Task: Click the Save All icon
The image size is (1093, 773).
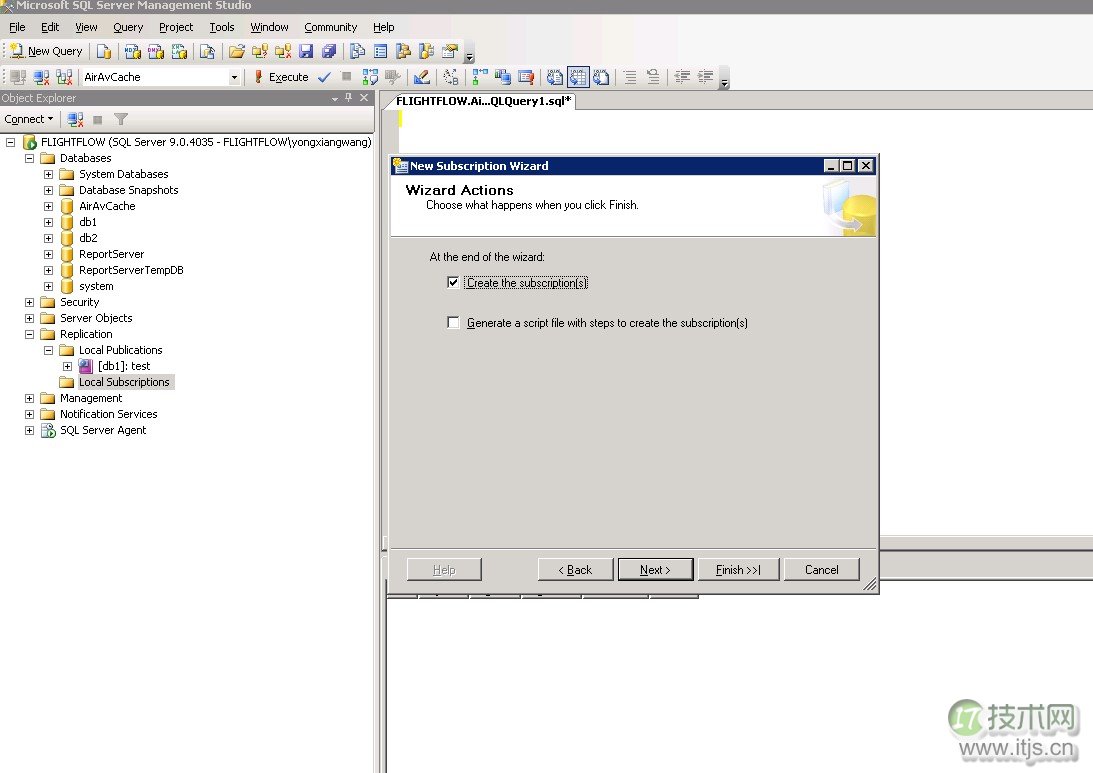Action: click(329, 51)
